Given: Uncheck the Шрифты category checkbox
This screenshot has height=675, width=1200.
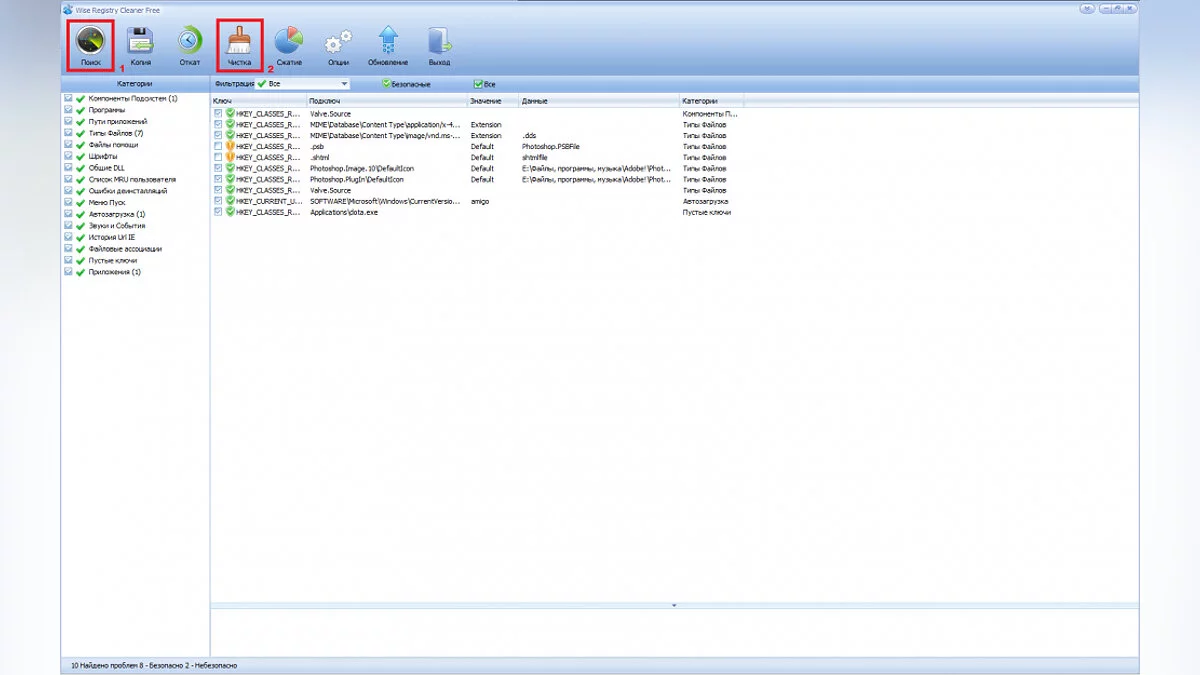Looking at the screenshot, I should tap(68, 156).
